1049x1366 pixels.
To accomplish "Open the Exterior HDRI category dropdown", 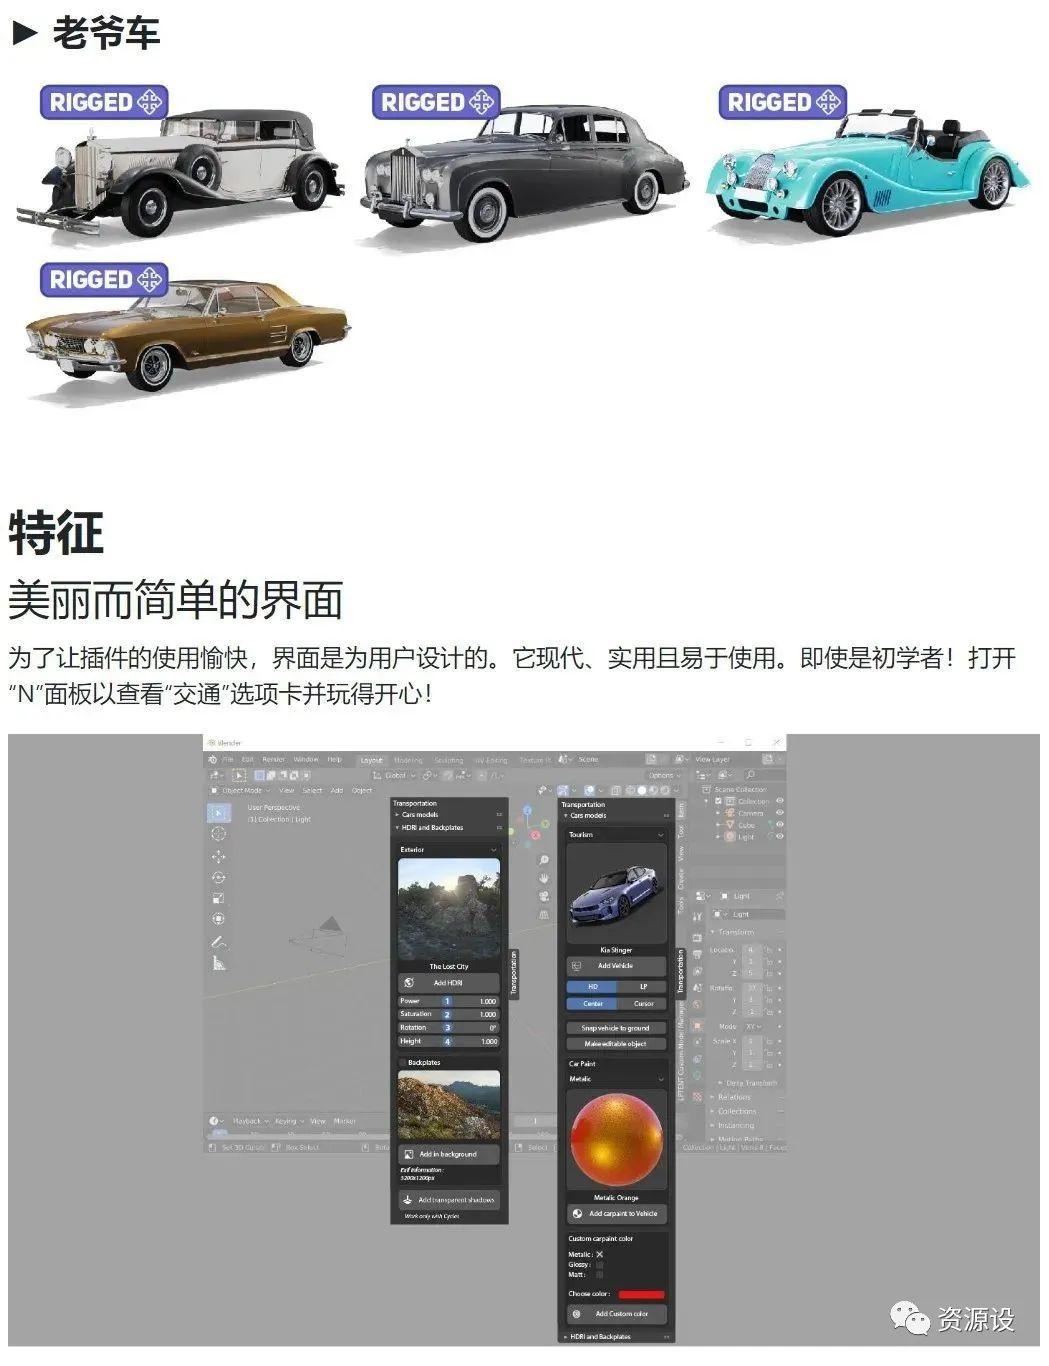I will pyautogui.click(x=449, y=849).
